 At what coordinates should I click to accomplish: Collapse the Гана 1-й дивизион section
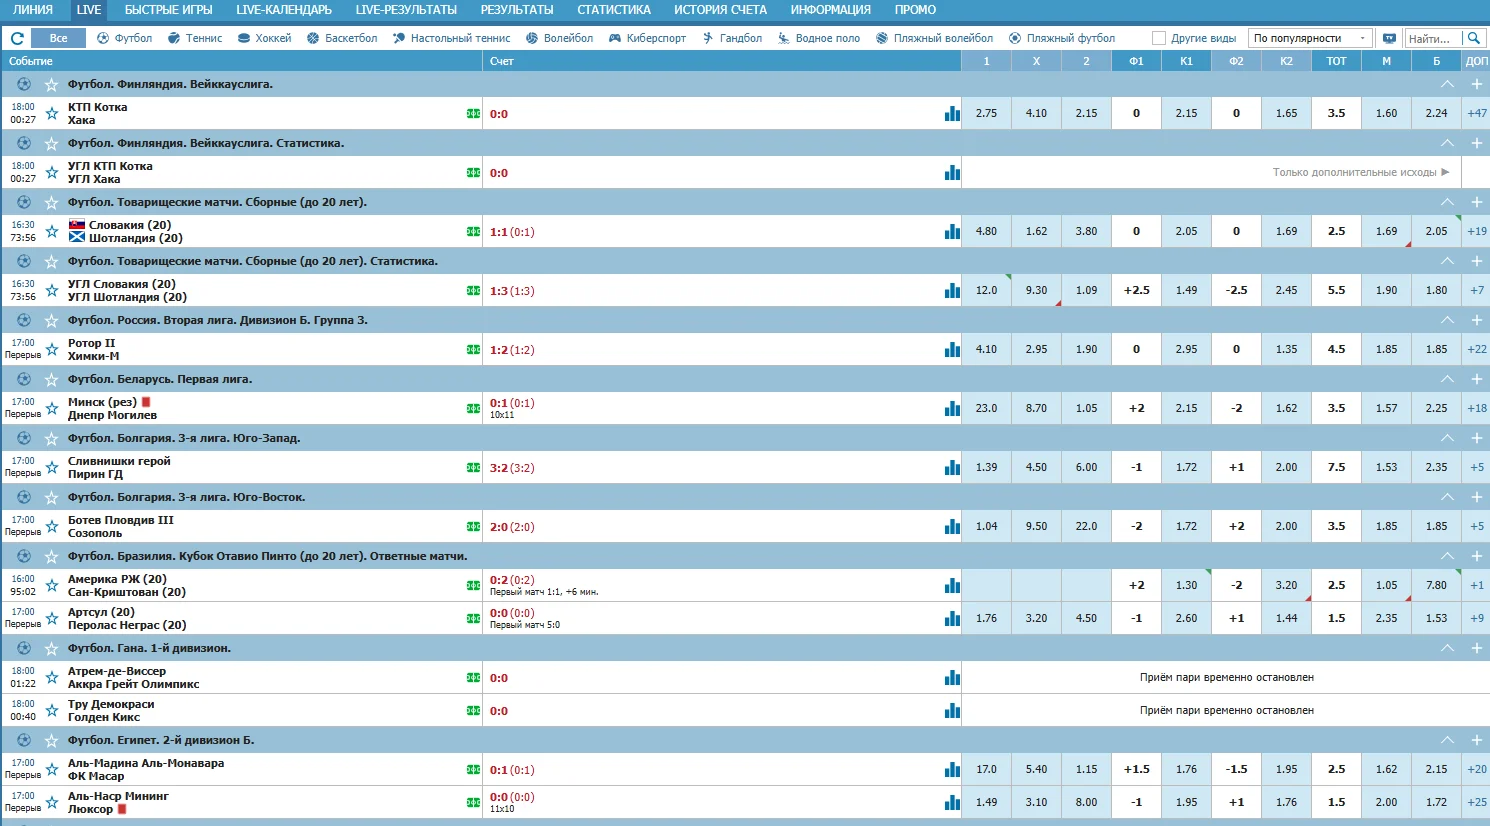coord(1446,648)
